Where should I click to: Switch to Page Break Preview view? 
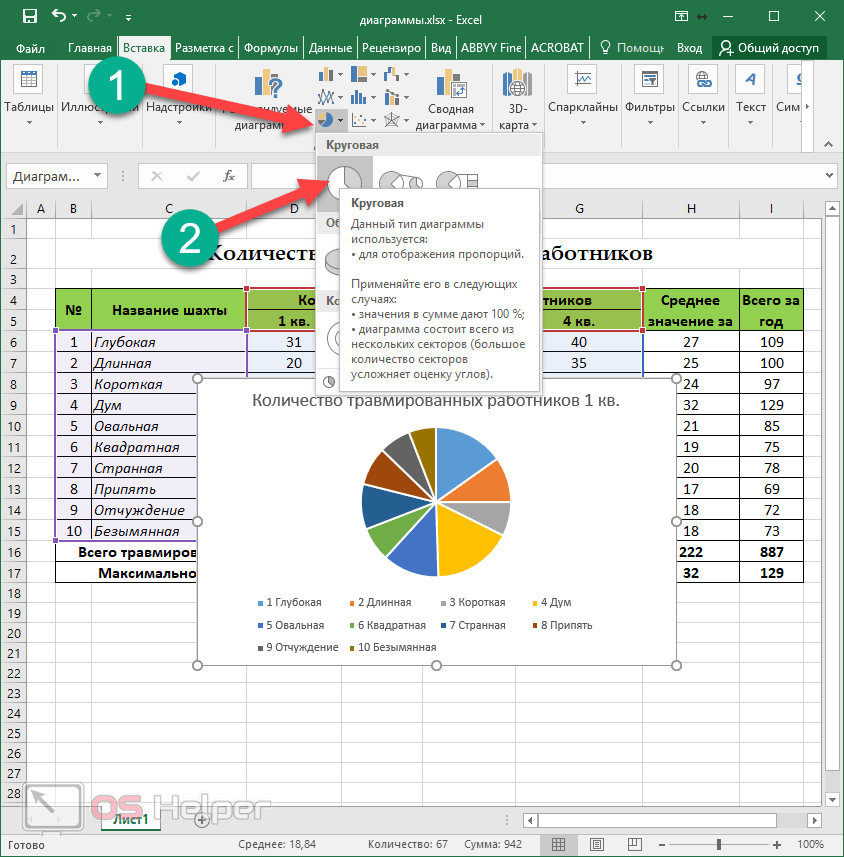tap(633, 845)
